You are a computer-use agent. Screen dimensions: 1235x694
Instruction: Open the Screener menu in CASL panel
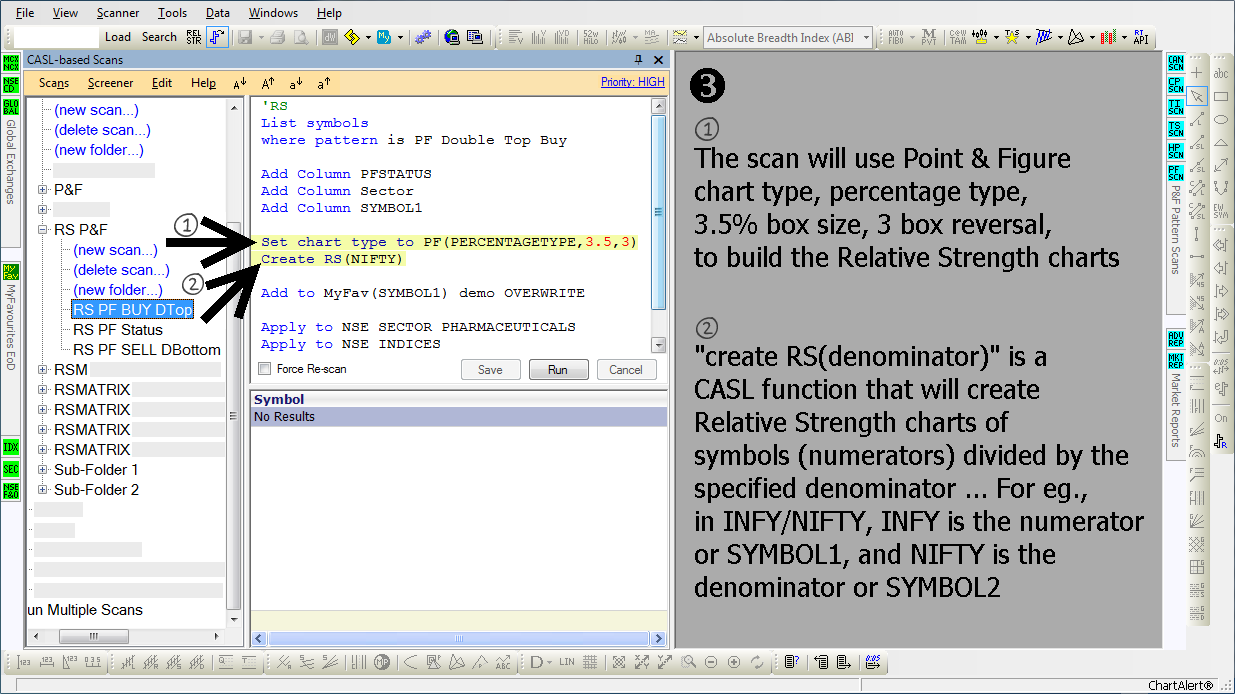click(x=110, y=84)
